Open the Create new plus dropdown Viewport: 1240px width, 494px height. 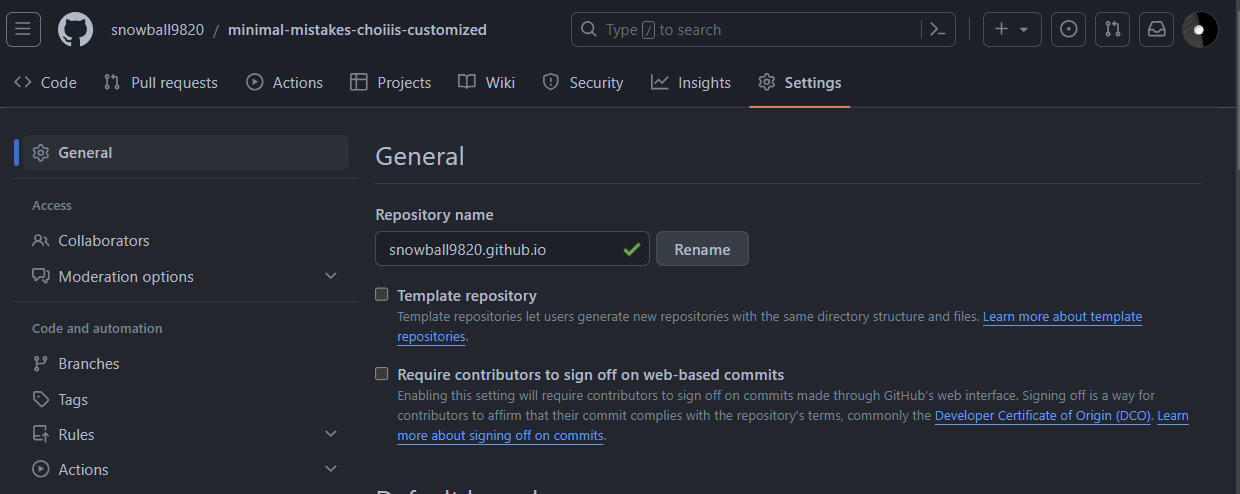(x=1012, y=29)
